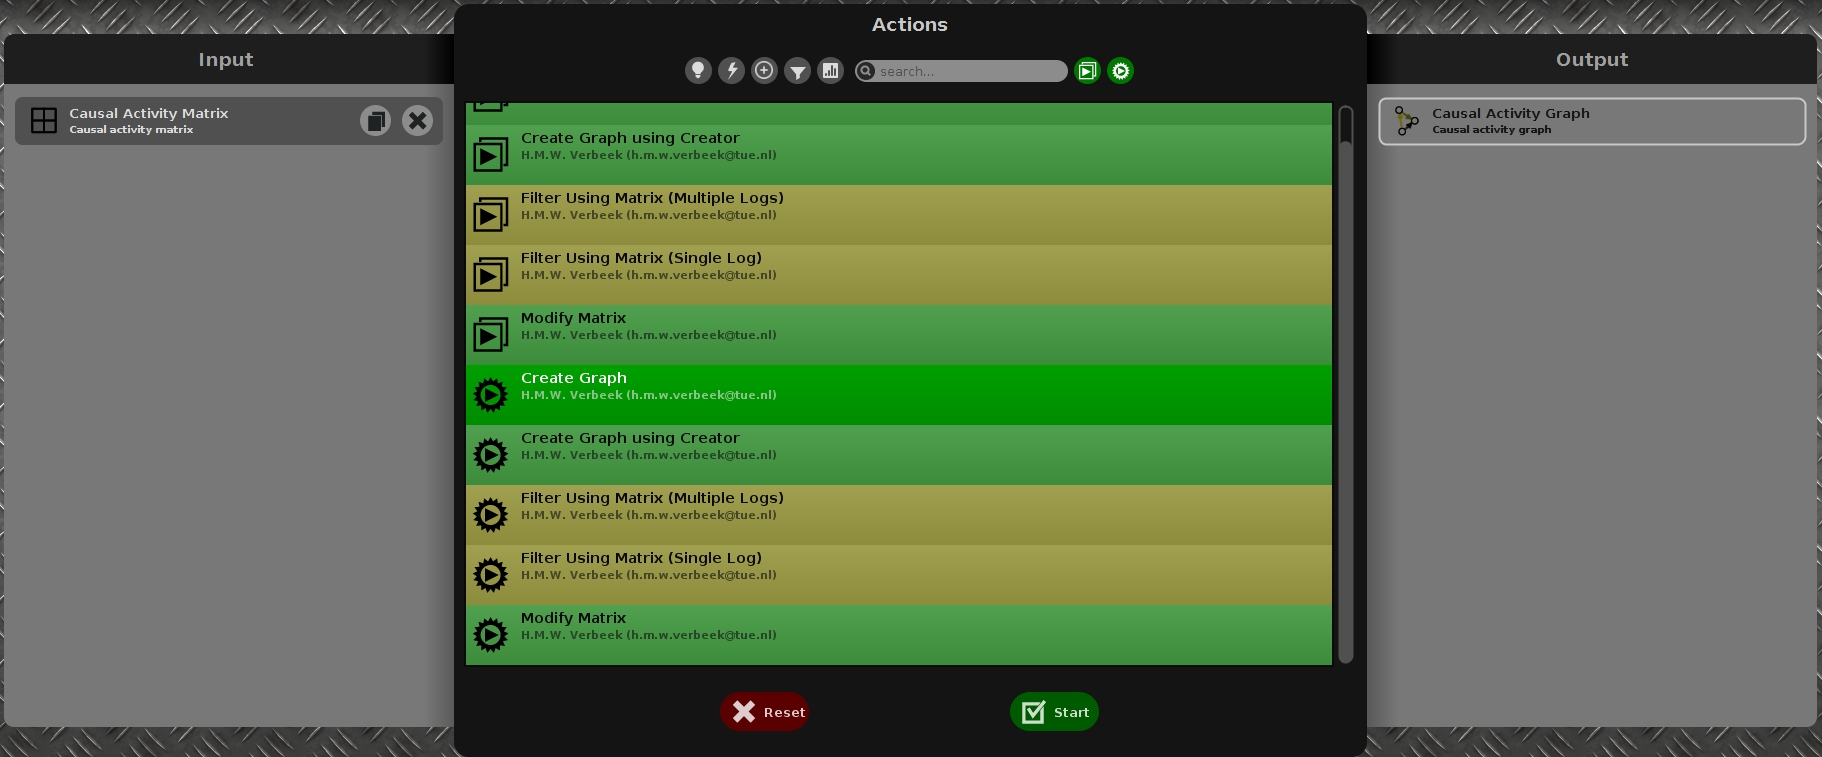Click windowed-play icon of Filter Using Matrix (Single Log)

[490, 275]
